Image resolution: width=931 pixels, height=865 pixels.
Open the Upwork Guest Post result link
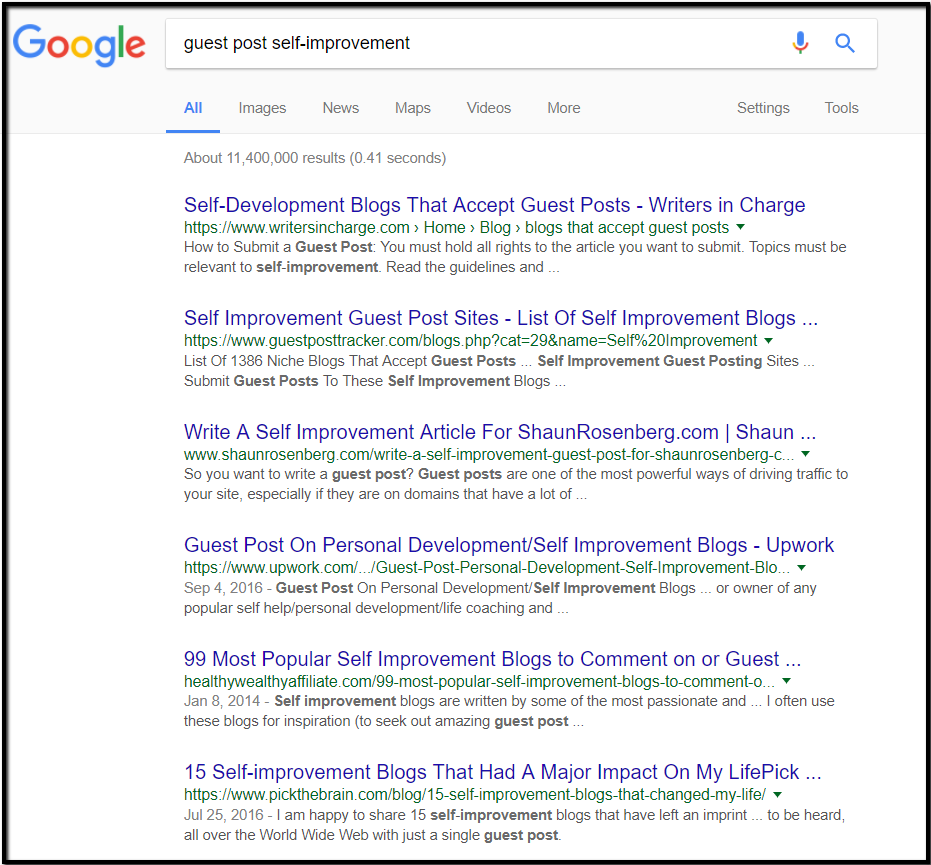coord(508,545)
